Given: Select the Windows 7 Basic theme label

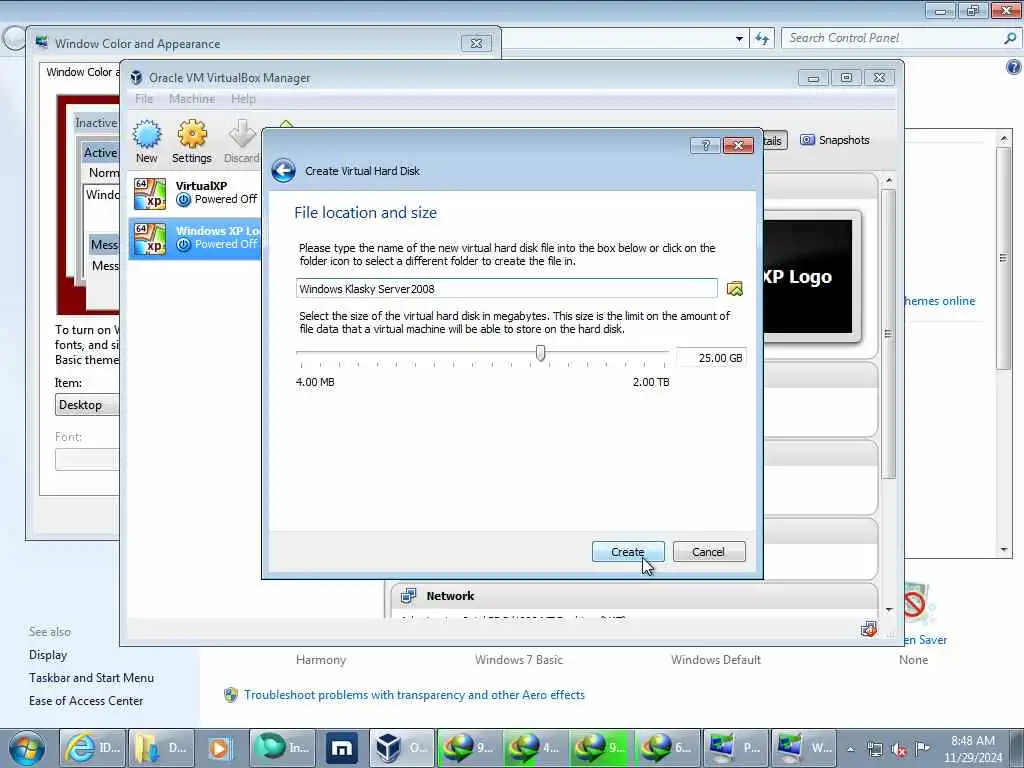Looking at the screenshot, I should tap(519, 660).
